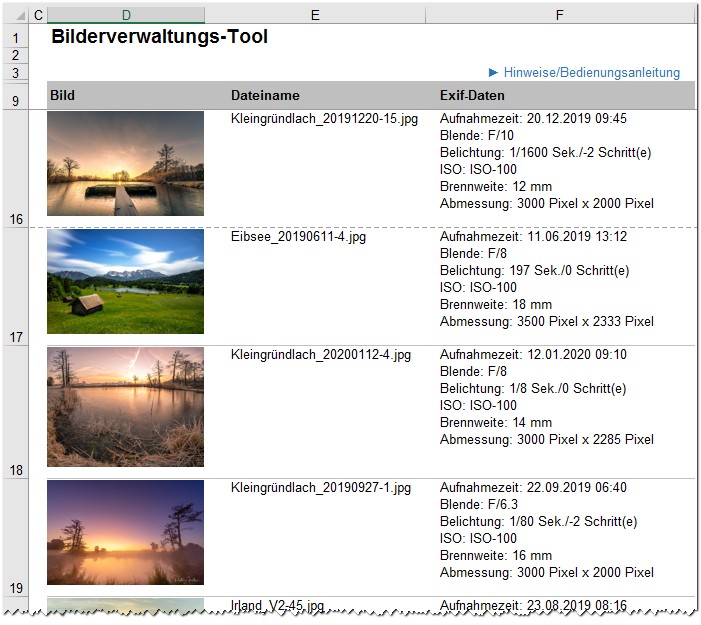Click Belichtung: 1/8 Sek./0 Schritt(e)
The height and width of the screenshot is (625, 701).
point(533,389)
